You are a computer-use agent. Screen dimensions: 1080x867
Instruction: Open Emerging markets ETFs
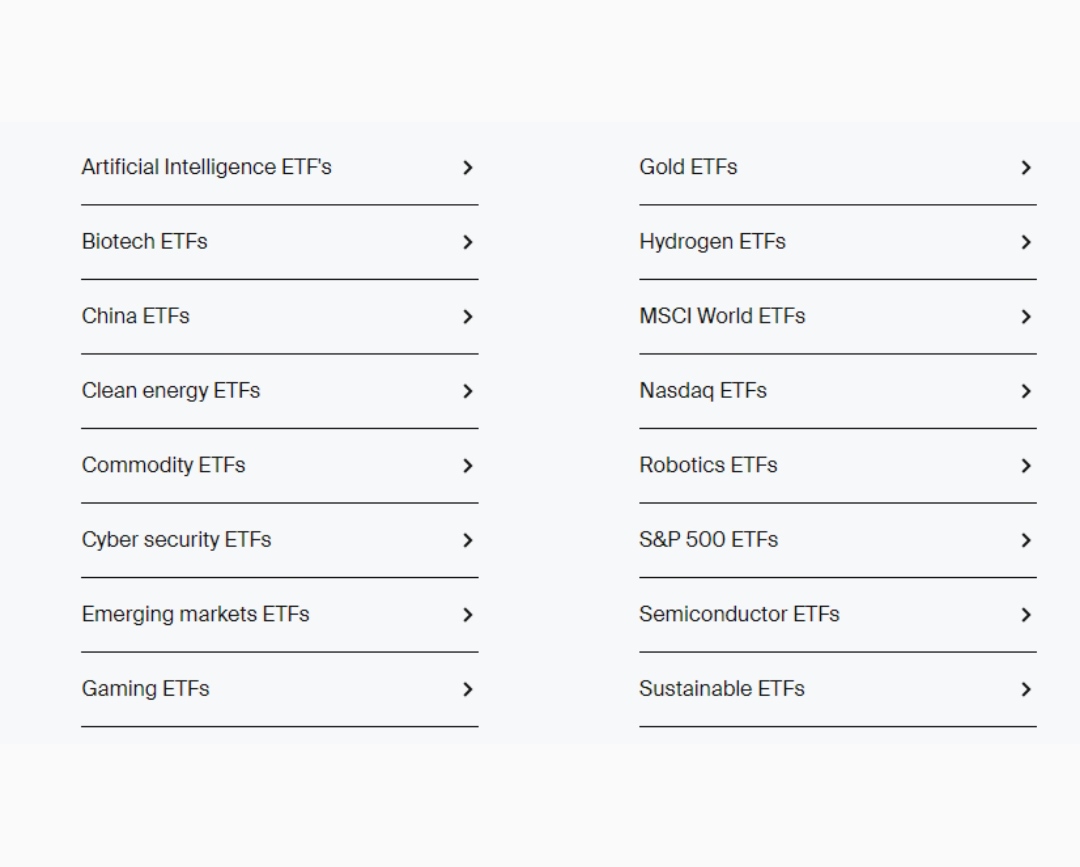click(x=280, y=614)
